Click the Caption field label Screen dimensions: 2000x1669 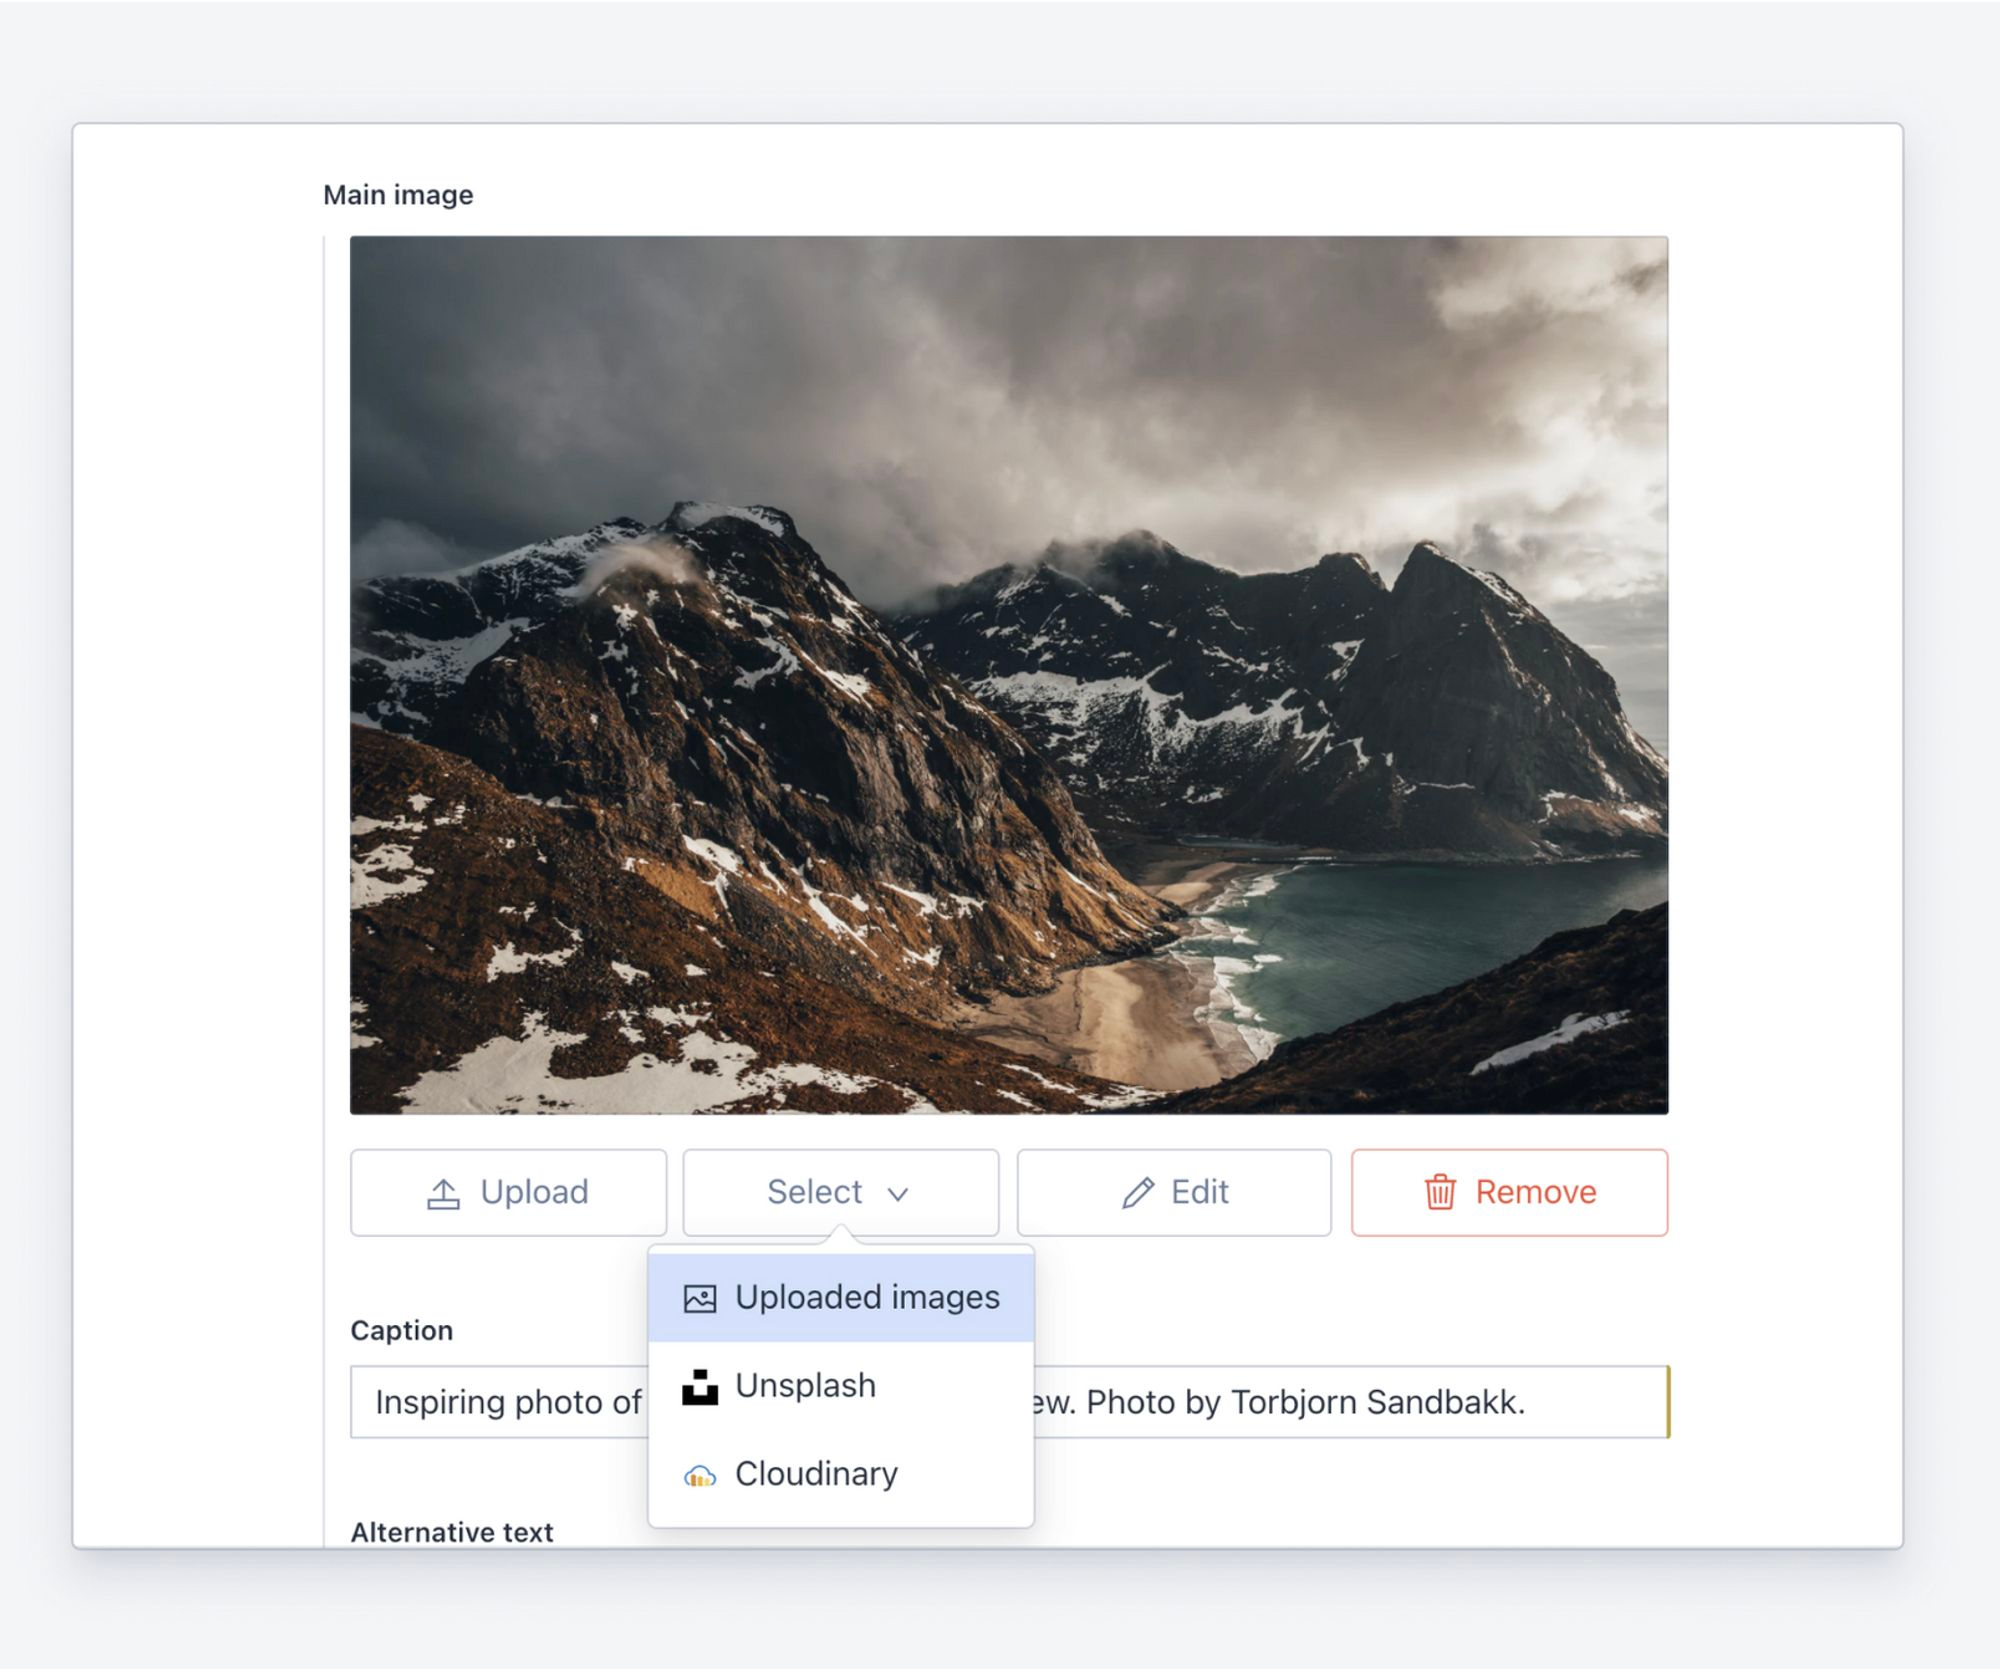pos(401,1331)
